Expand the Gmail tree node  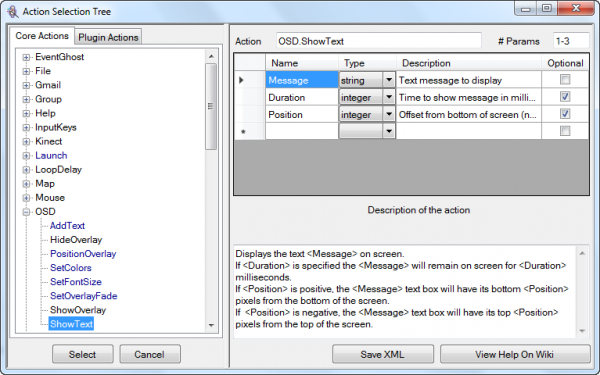pos(26,85)
